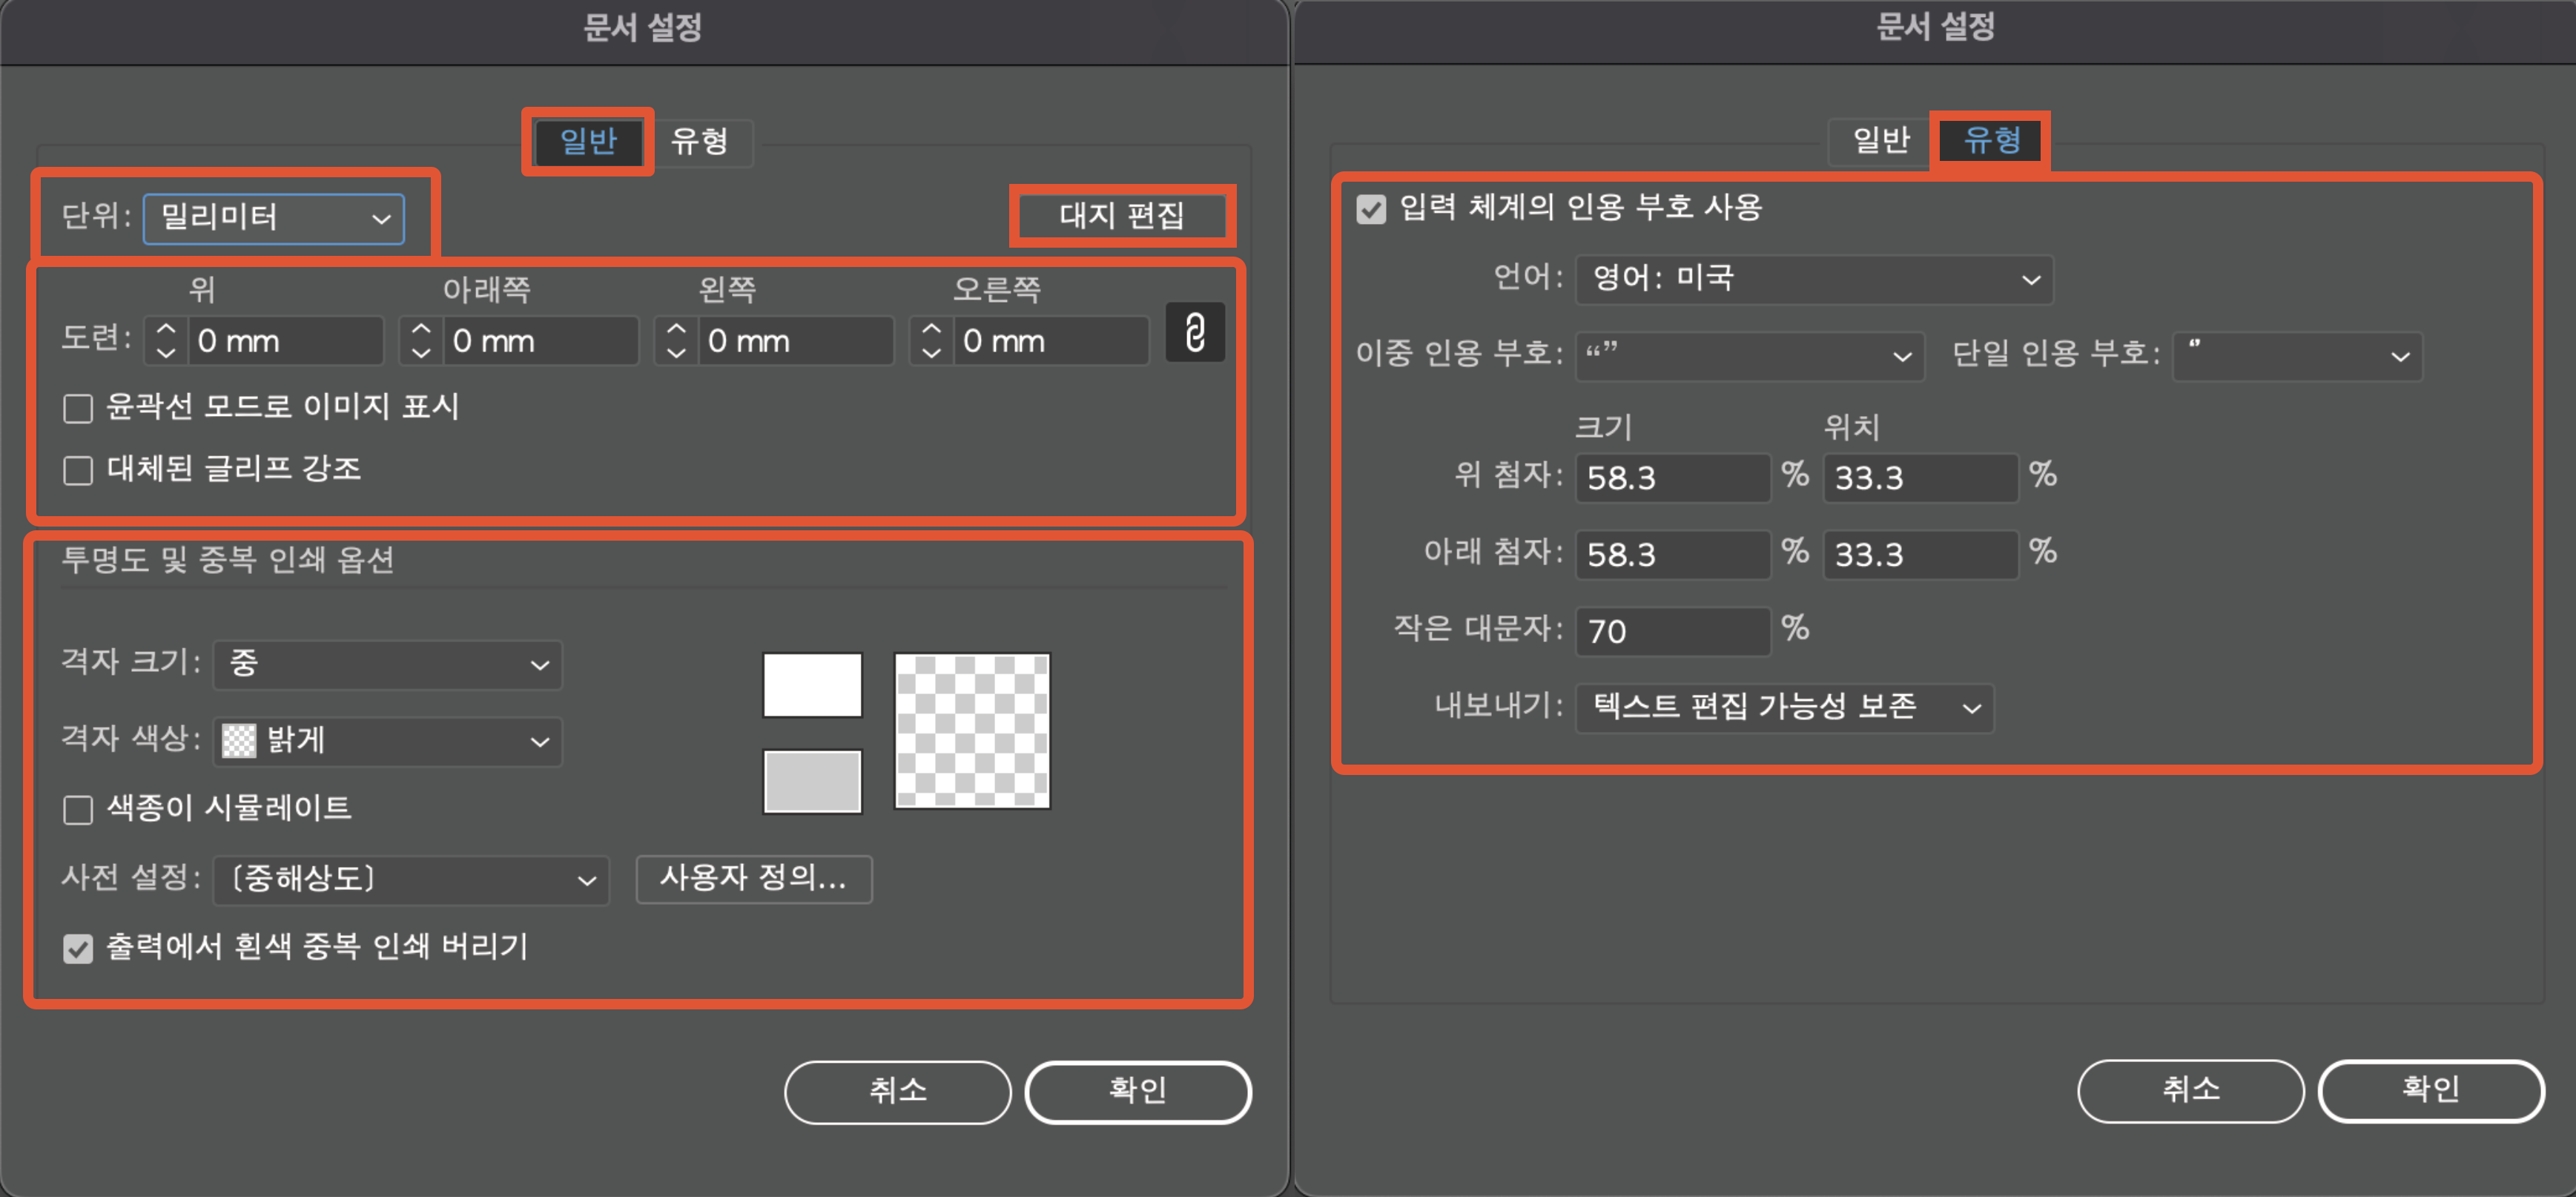Click the bottom bleed stepper arrows
Screen dimensions: 2576x1197
421,341
